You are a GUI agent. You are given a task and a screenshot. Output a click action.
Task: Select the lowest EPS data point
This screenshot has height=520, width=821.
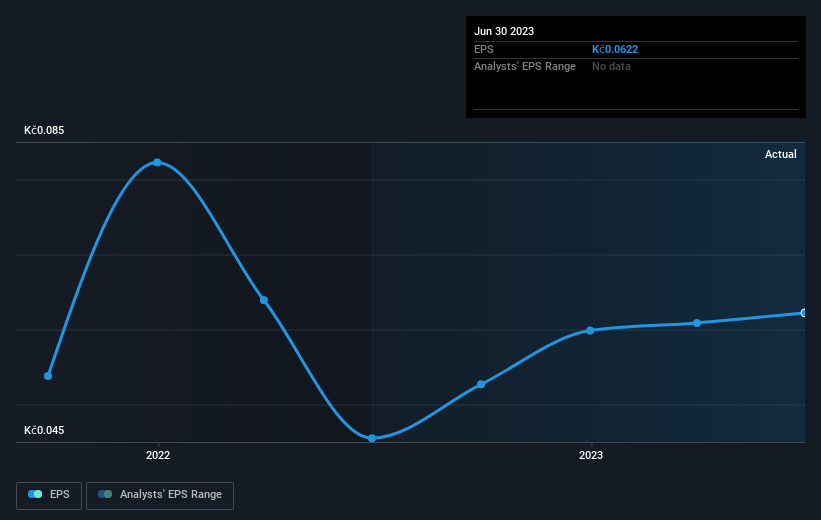pyautogui.click(x=372, y=438)
